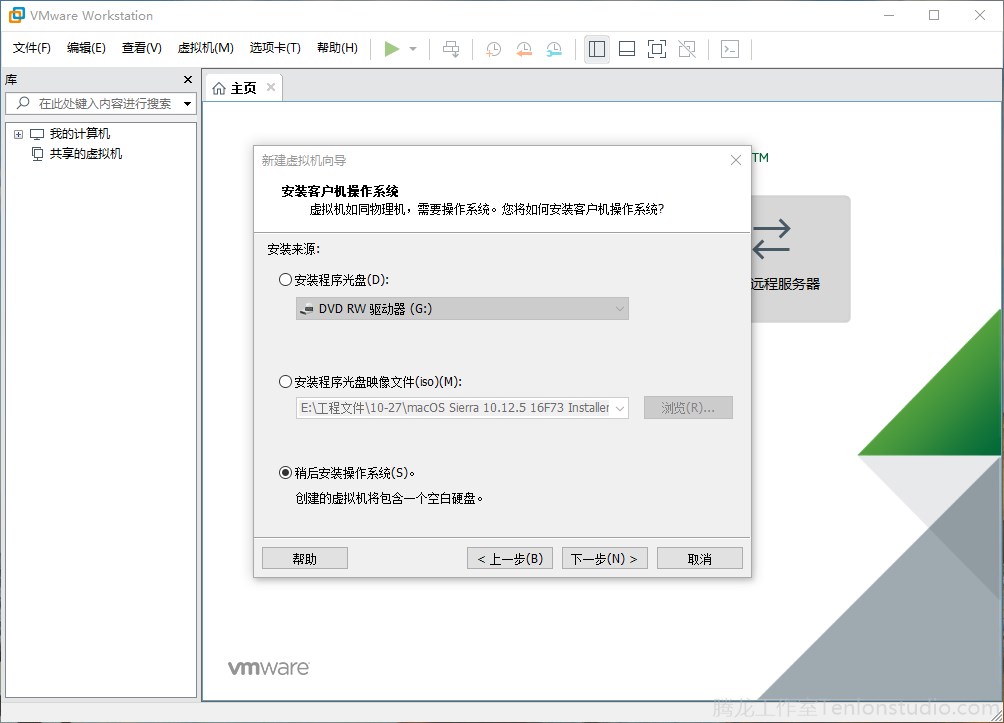Open the DVD RW 驱动器 (G:) dropdown
The height and width of the screenshot is (723, 1004).
point(462,309)
